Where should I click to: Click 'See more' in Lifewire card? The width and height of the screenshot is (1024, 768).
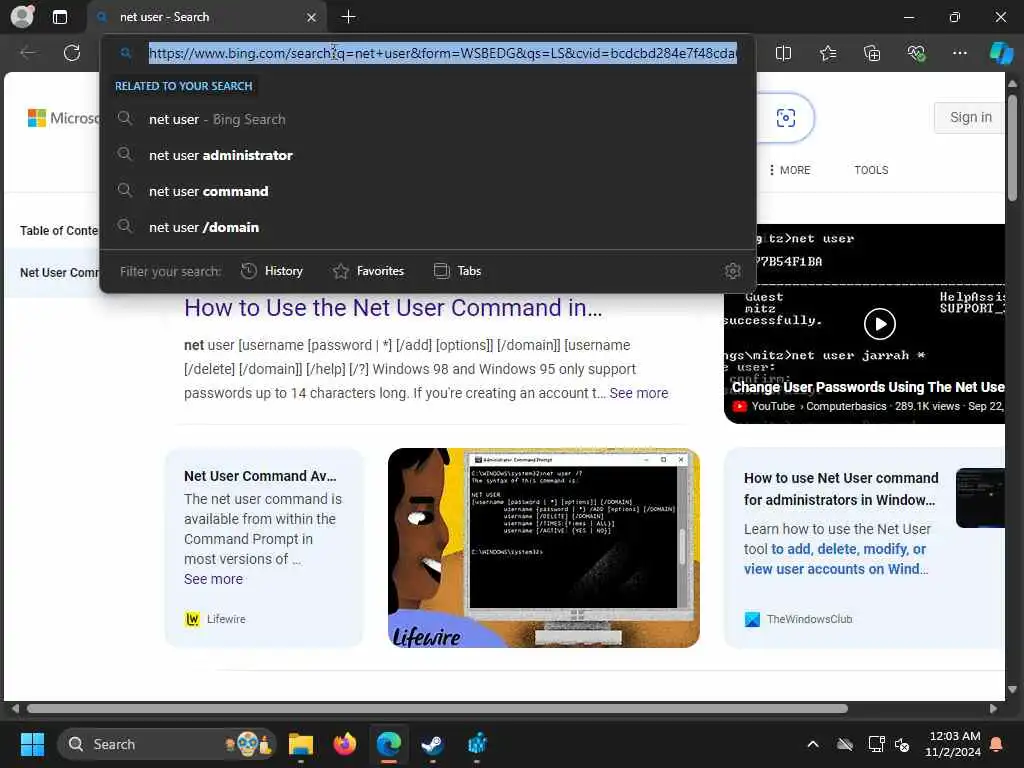214,579
